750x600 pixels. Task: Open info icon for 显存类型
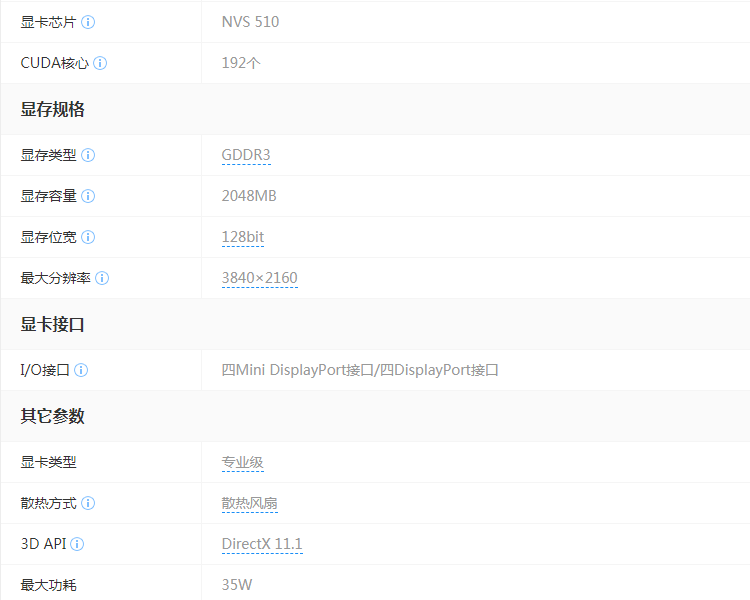(88, 155)
